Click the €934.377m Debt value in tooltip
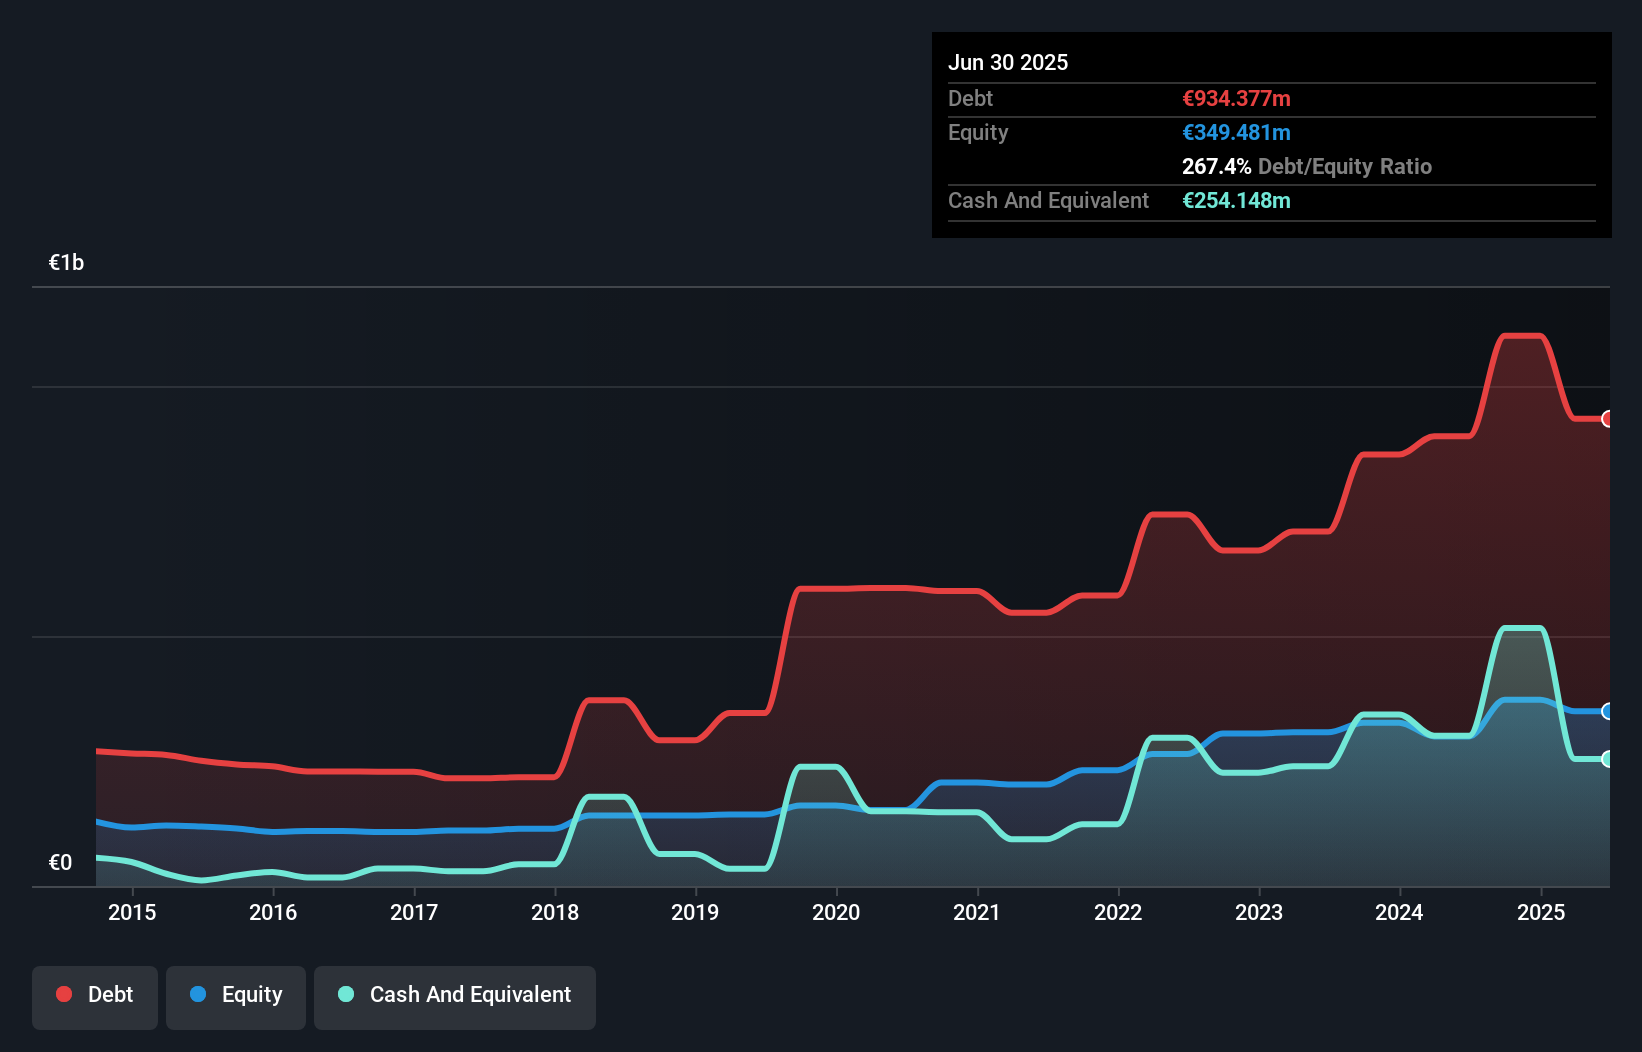 pos(1236,98)
